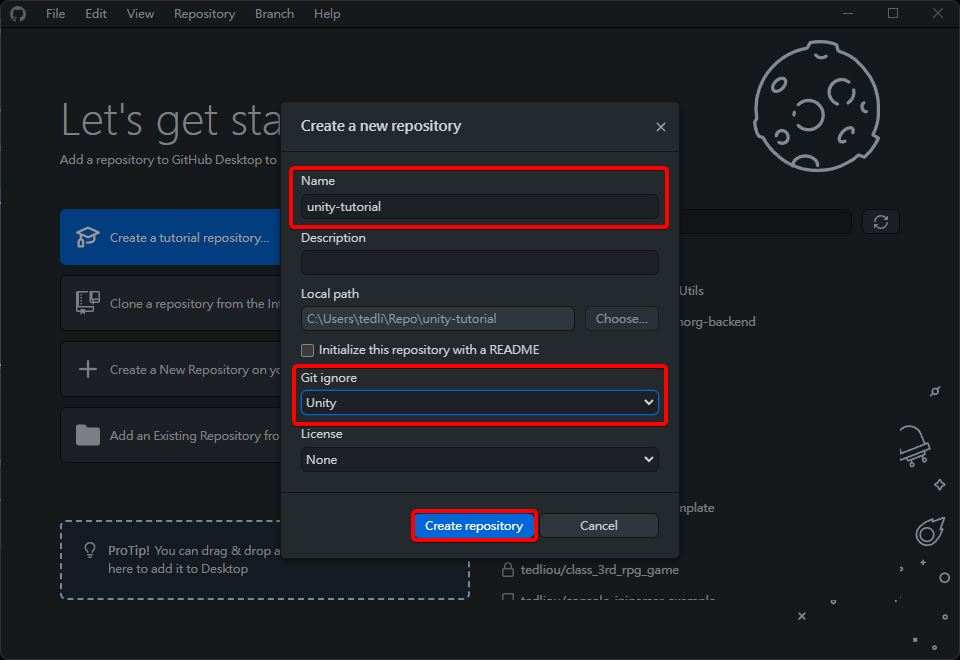Click the graduation cap tutorial icon

(88, 237)
